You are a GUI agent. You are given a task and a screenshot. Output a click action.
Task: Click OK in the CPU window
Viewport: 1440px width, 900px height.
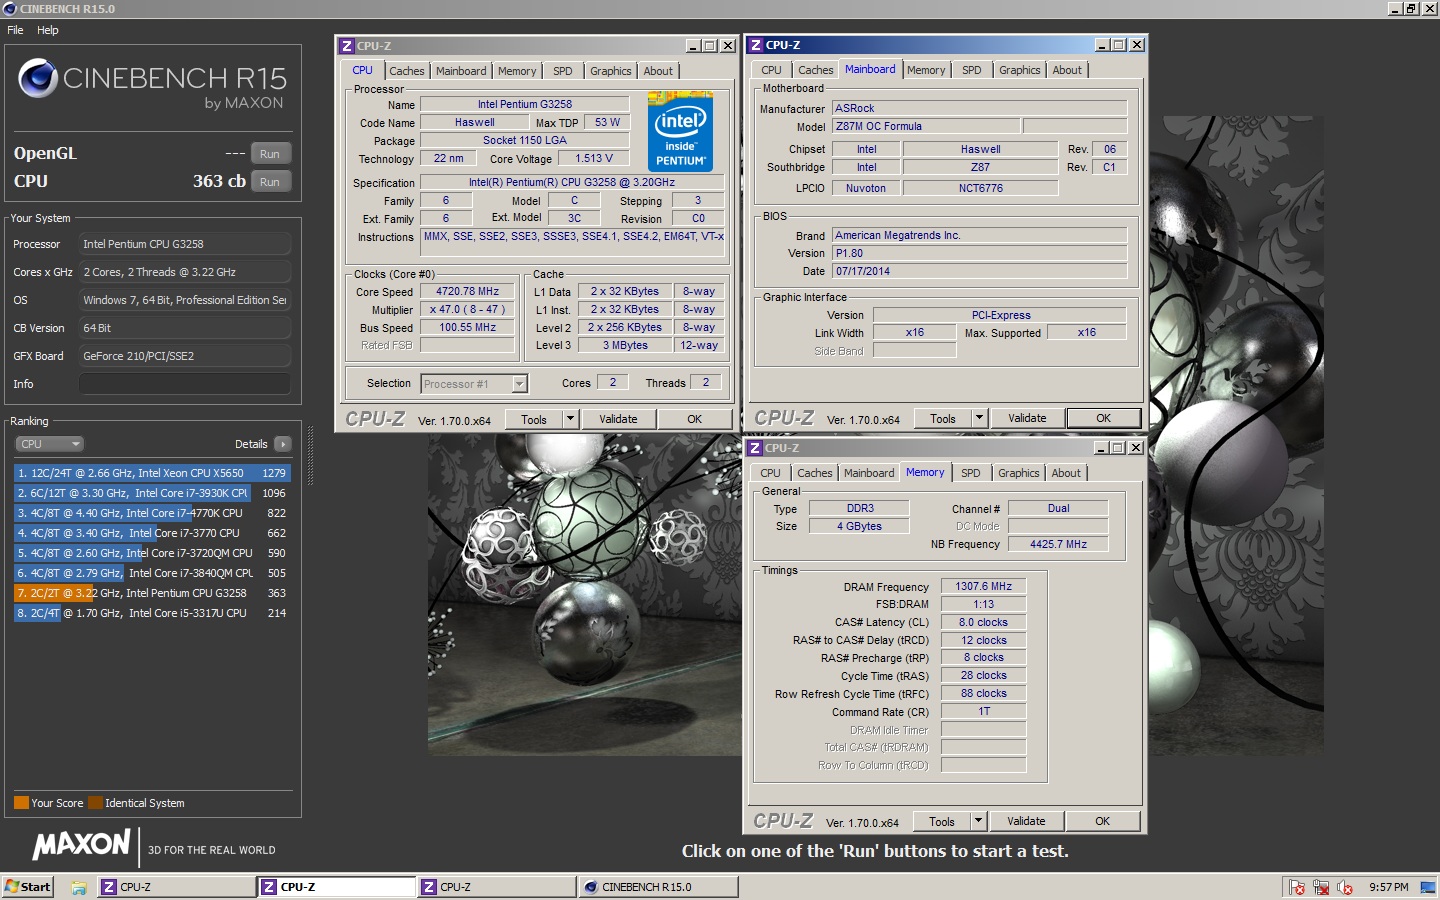695,419
